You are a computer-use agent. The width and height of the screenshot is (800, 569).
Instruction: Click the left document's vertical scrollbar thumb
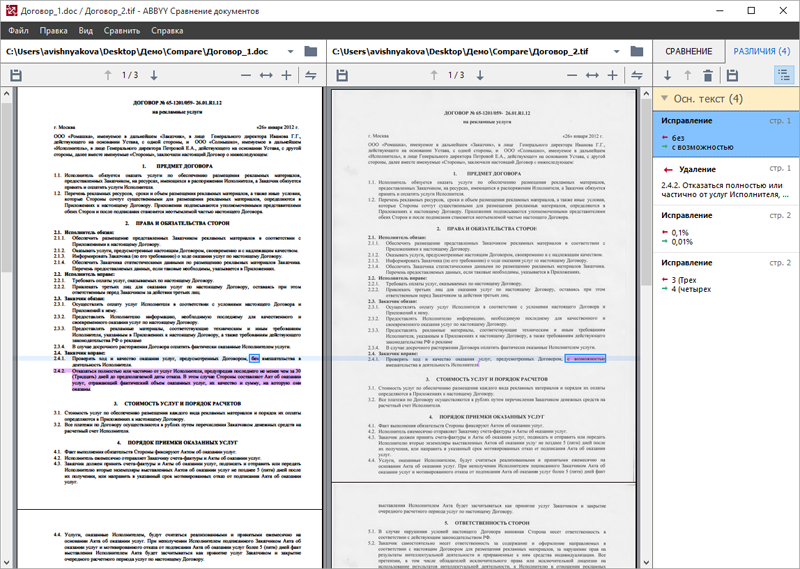(6, 186)
